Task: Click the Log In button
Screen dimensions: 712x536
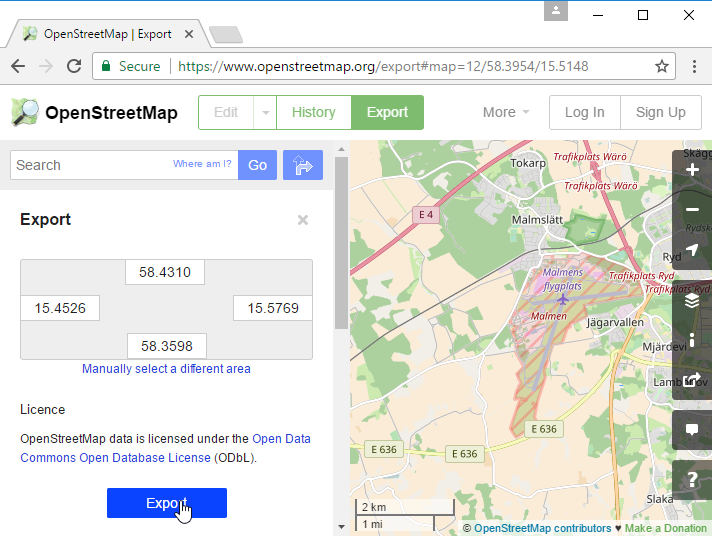Action: 584,112
